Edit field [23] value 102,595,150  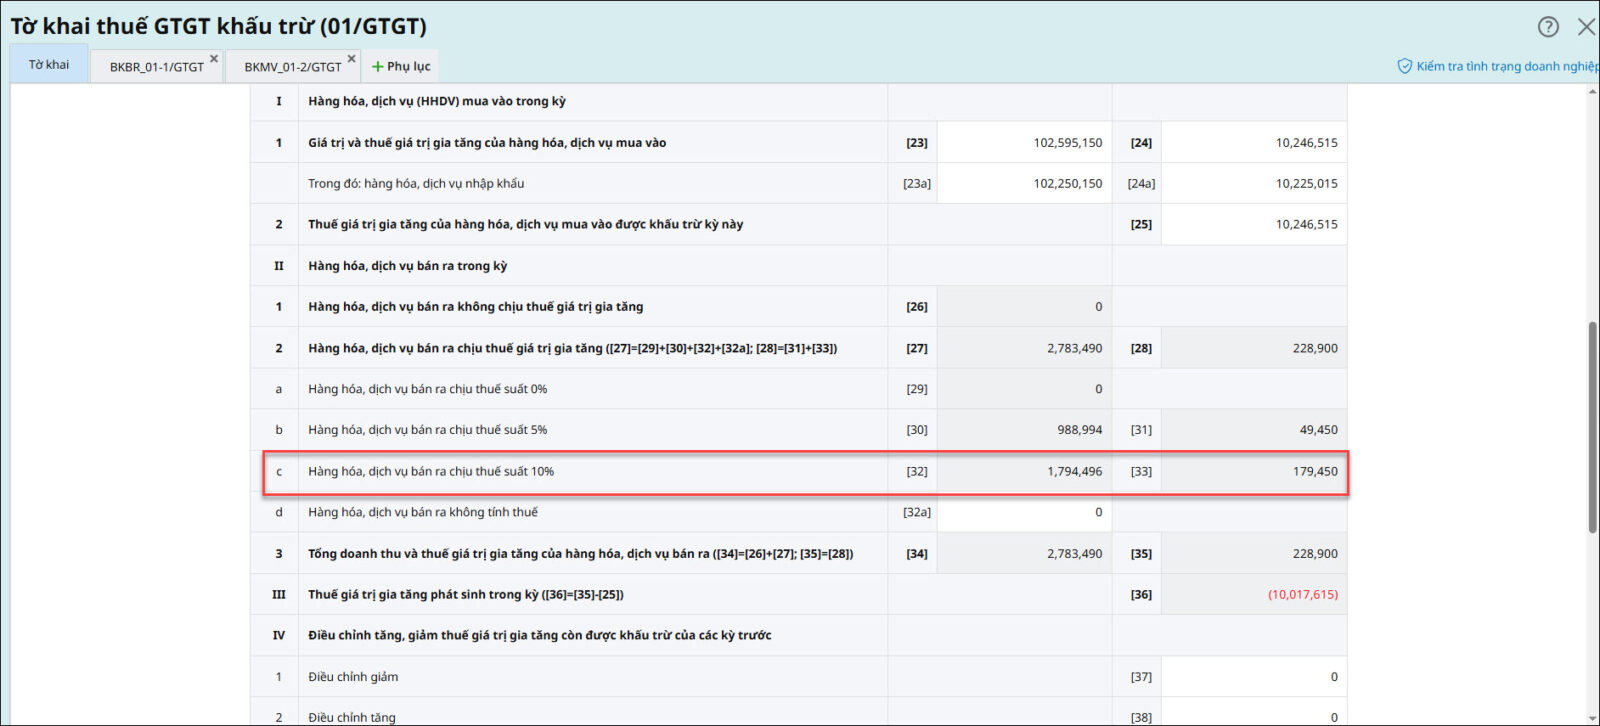coord(1024,143)
